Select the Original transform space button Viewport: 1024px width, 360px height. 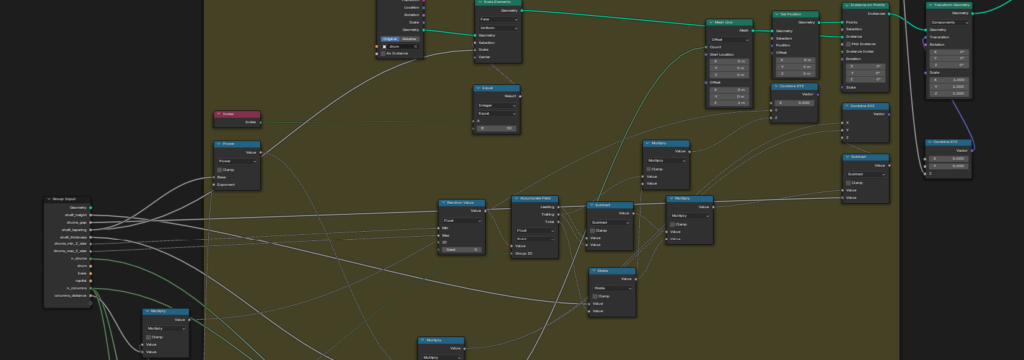[x=390, y=39]
